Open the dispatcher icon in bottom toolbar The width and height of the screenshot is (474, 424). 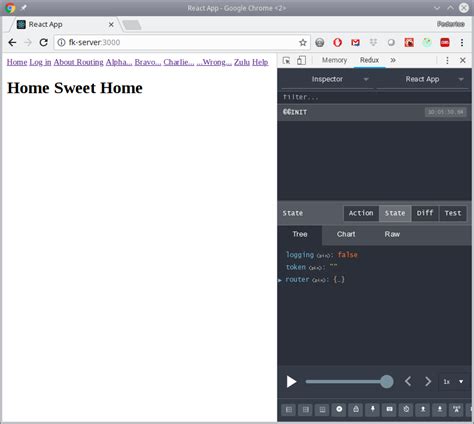[x=389, y=409]
